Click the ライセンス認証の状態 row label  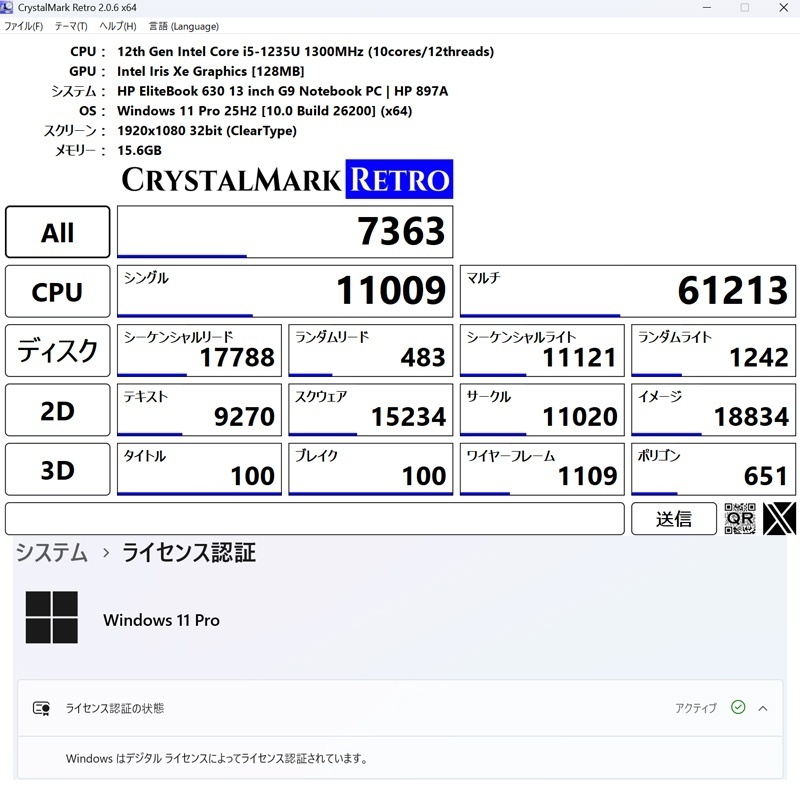point(115,708)
